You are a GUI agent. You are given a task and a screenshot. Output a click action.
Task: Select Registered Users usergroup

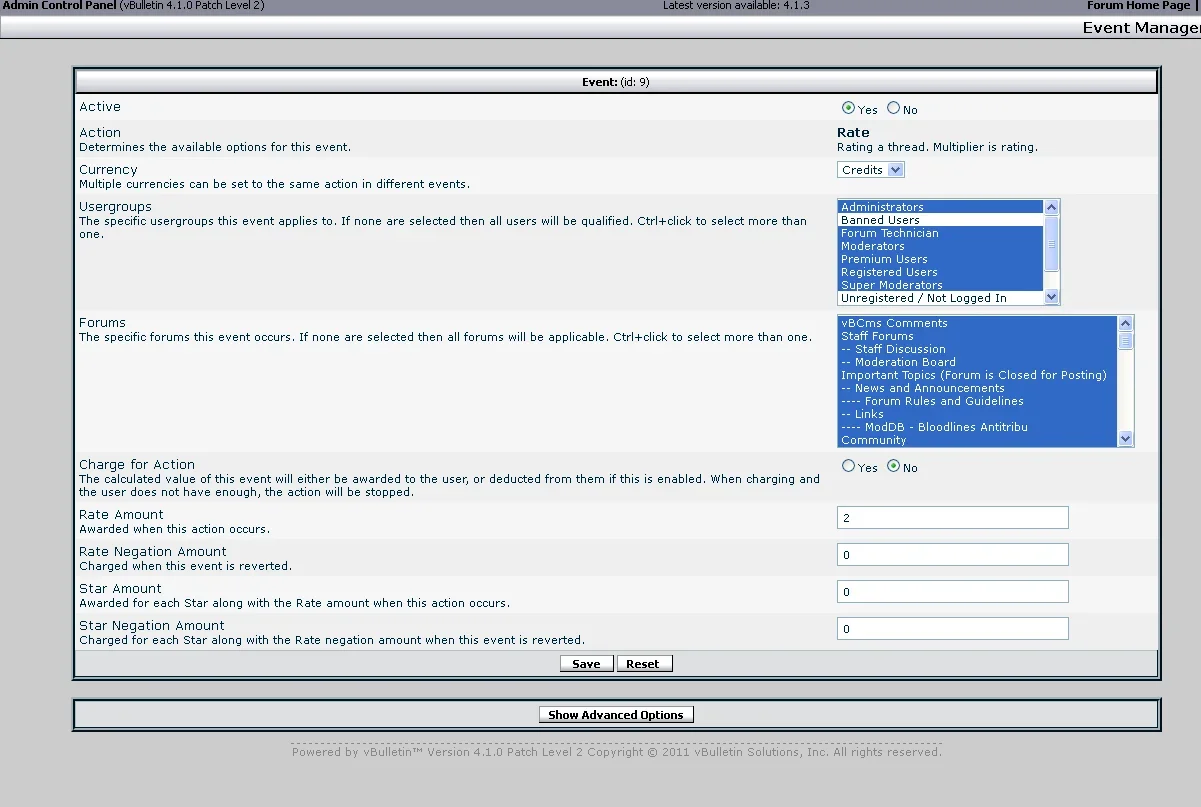pos(940,272)
